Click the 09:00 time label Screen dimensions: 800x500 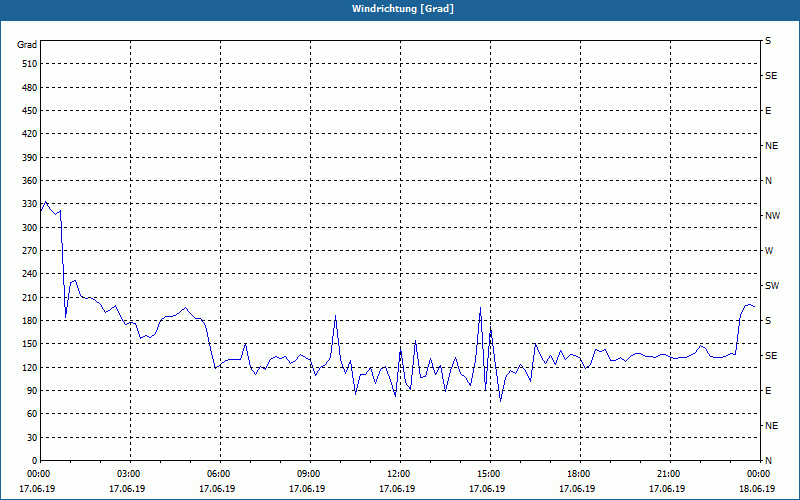pos(310,473)
